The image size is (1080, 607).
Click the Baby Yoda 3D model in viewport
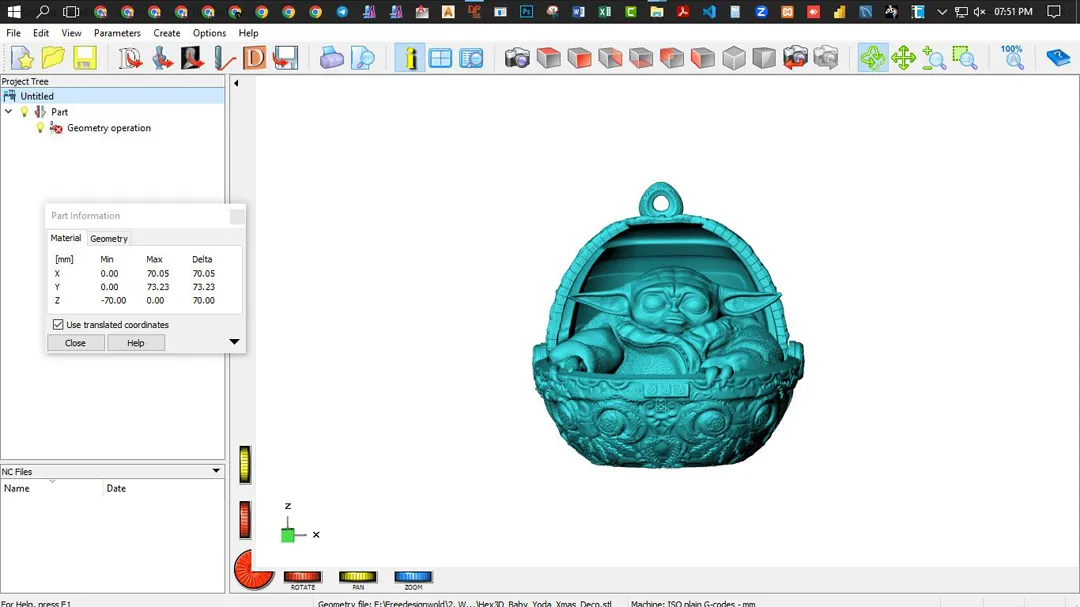coord(667,325)
